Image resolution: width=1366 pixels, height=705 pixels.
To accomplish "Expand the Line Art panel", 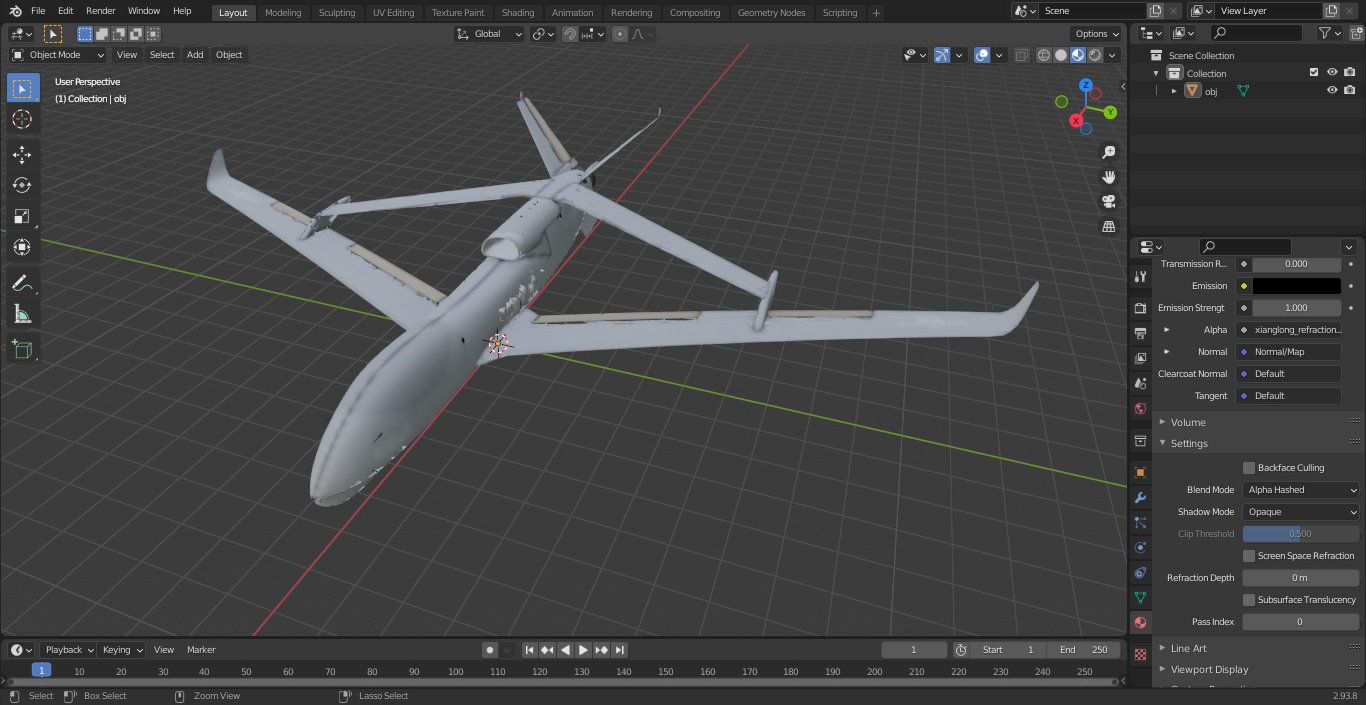I will [x=1188, y=648].
